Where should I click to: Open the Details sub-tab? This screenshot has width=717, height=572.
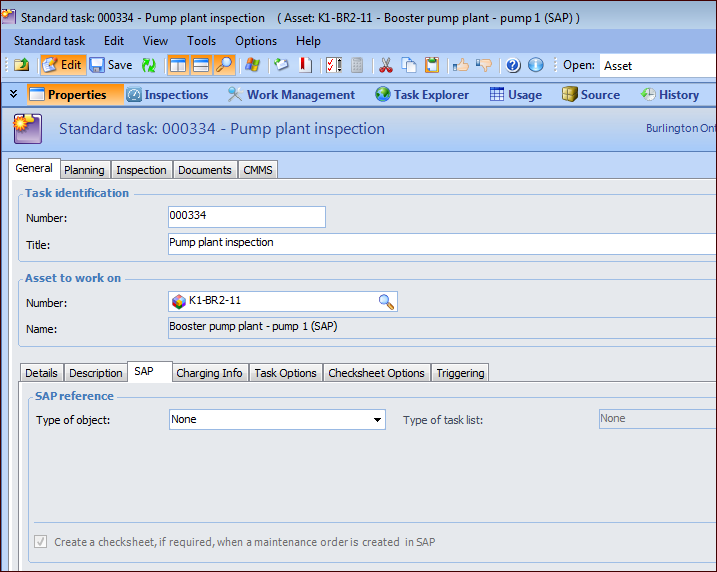coord(42,373)
